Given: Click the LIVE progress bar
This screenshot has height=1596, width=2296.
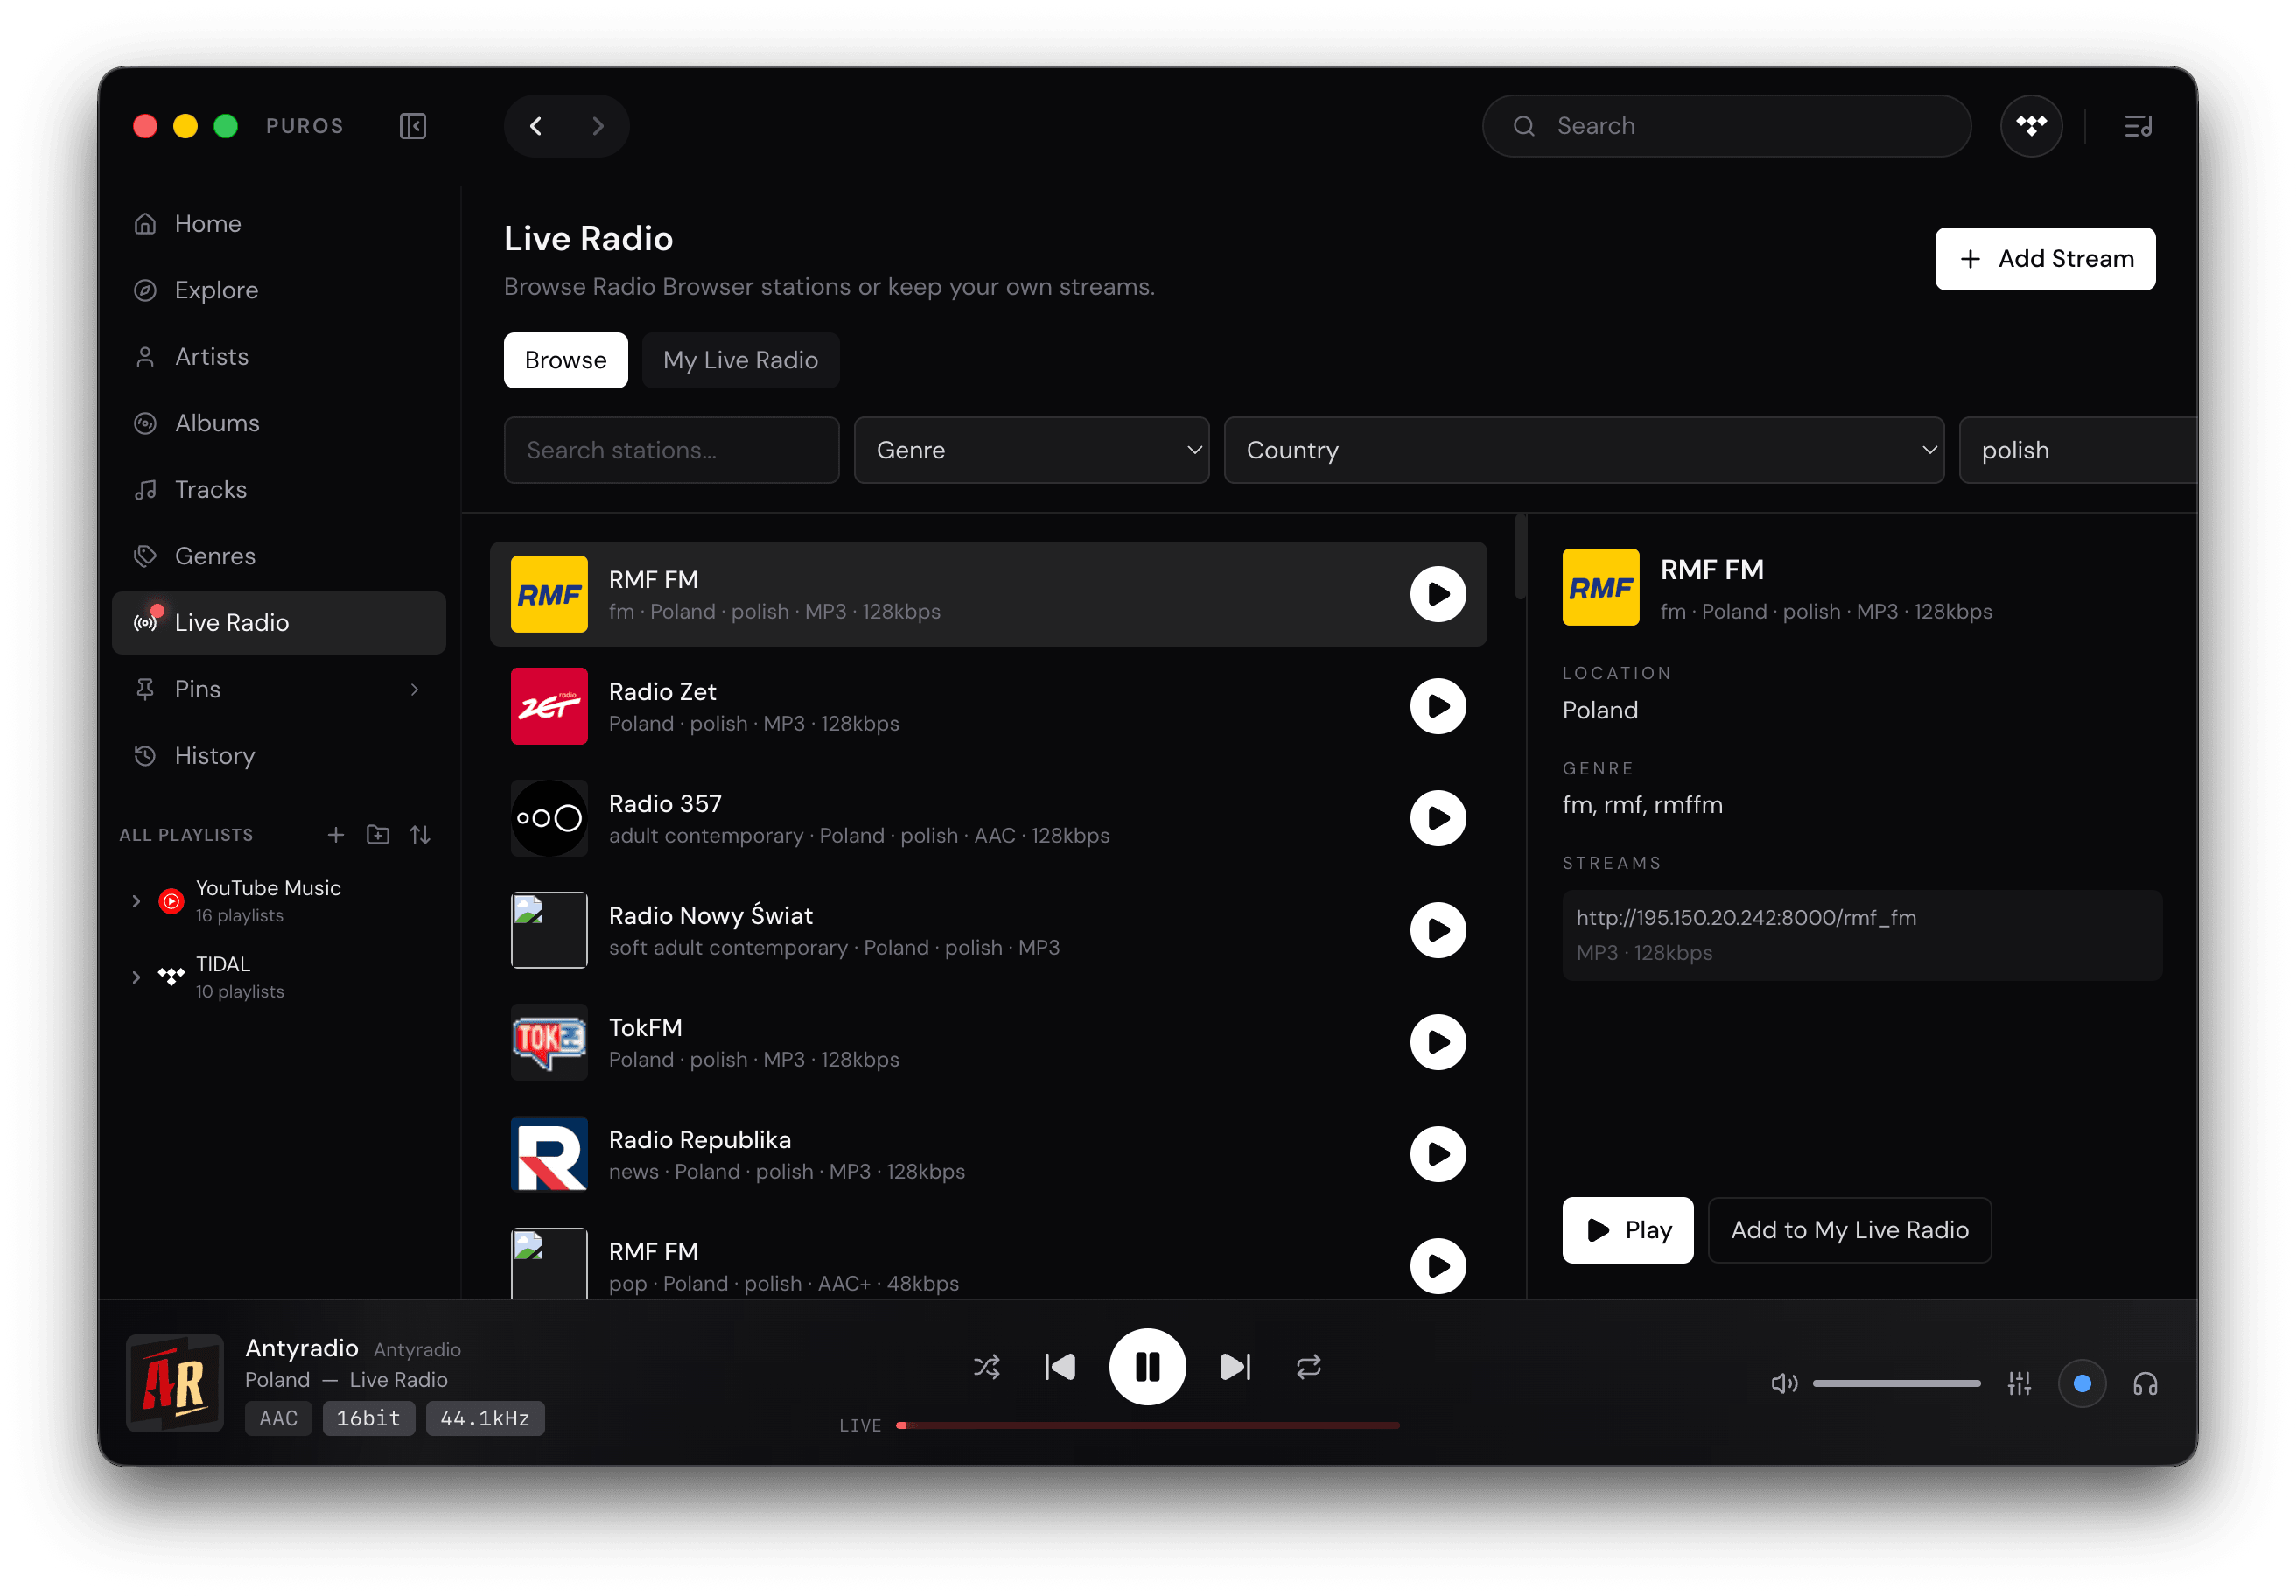Looking at the screenshot, I should [x=1147, y=1426].
